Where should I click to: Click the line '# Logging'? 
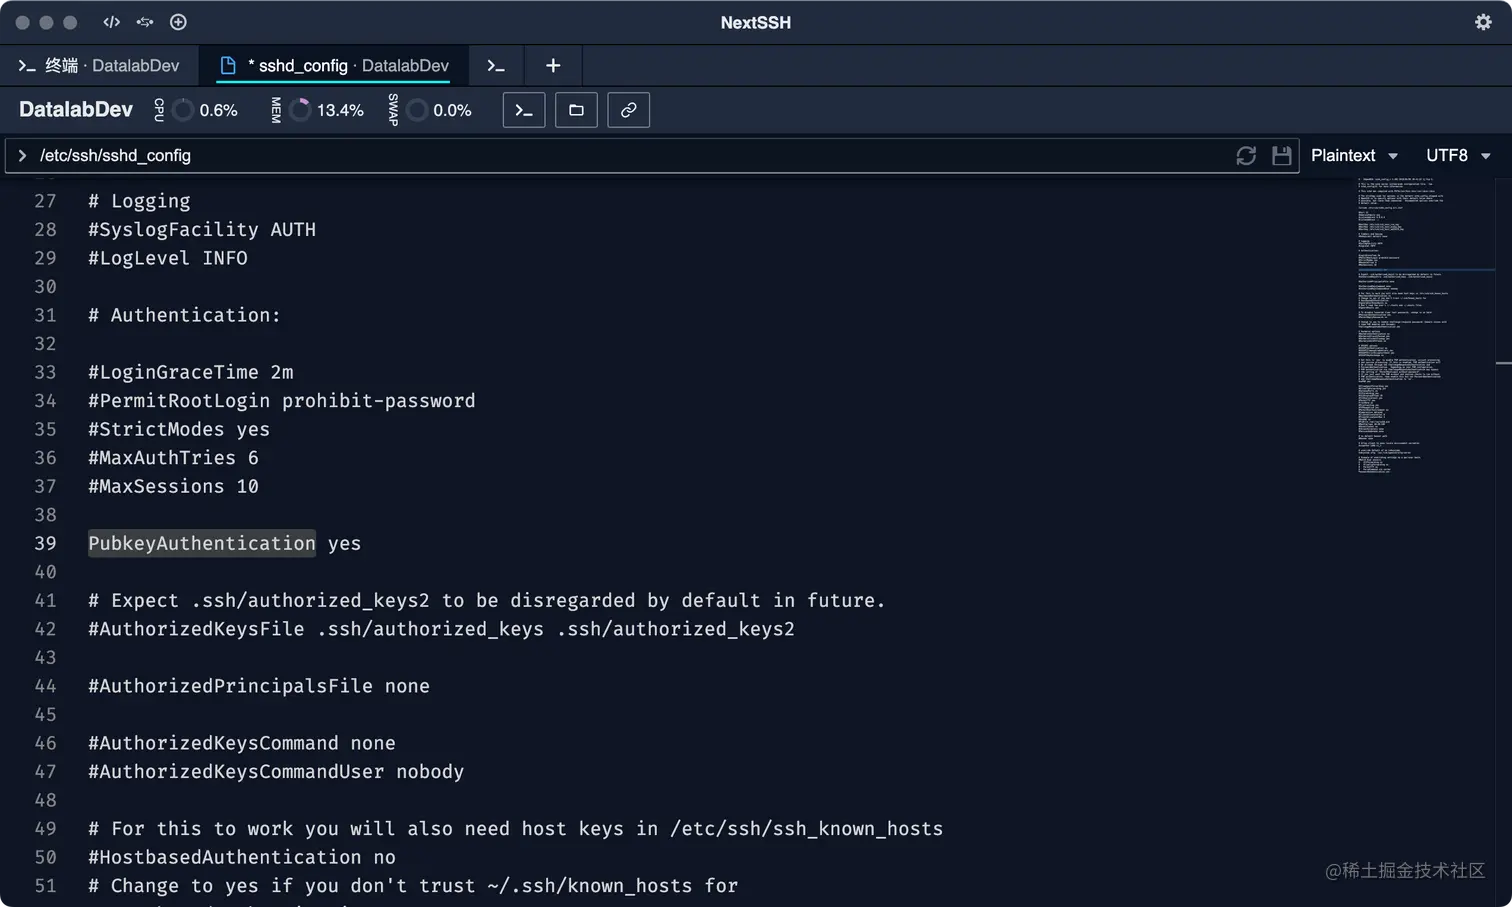pos(139,201)
